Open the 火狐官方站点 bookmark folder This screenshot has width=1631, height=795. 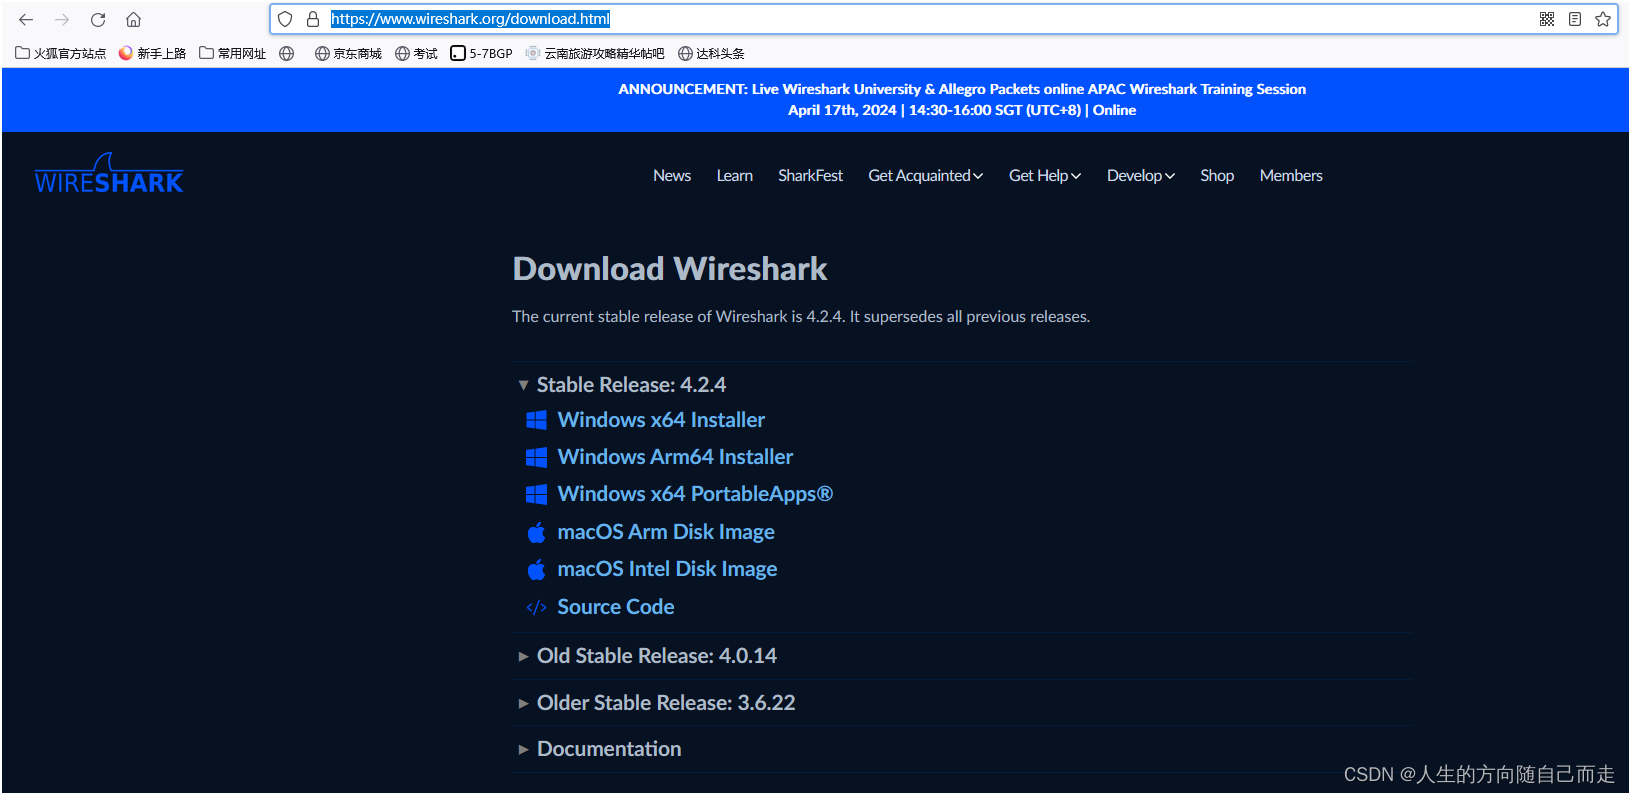pyautogui.click(x=61, y=53)
